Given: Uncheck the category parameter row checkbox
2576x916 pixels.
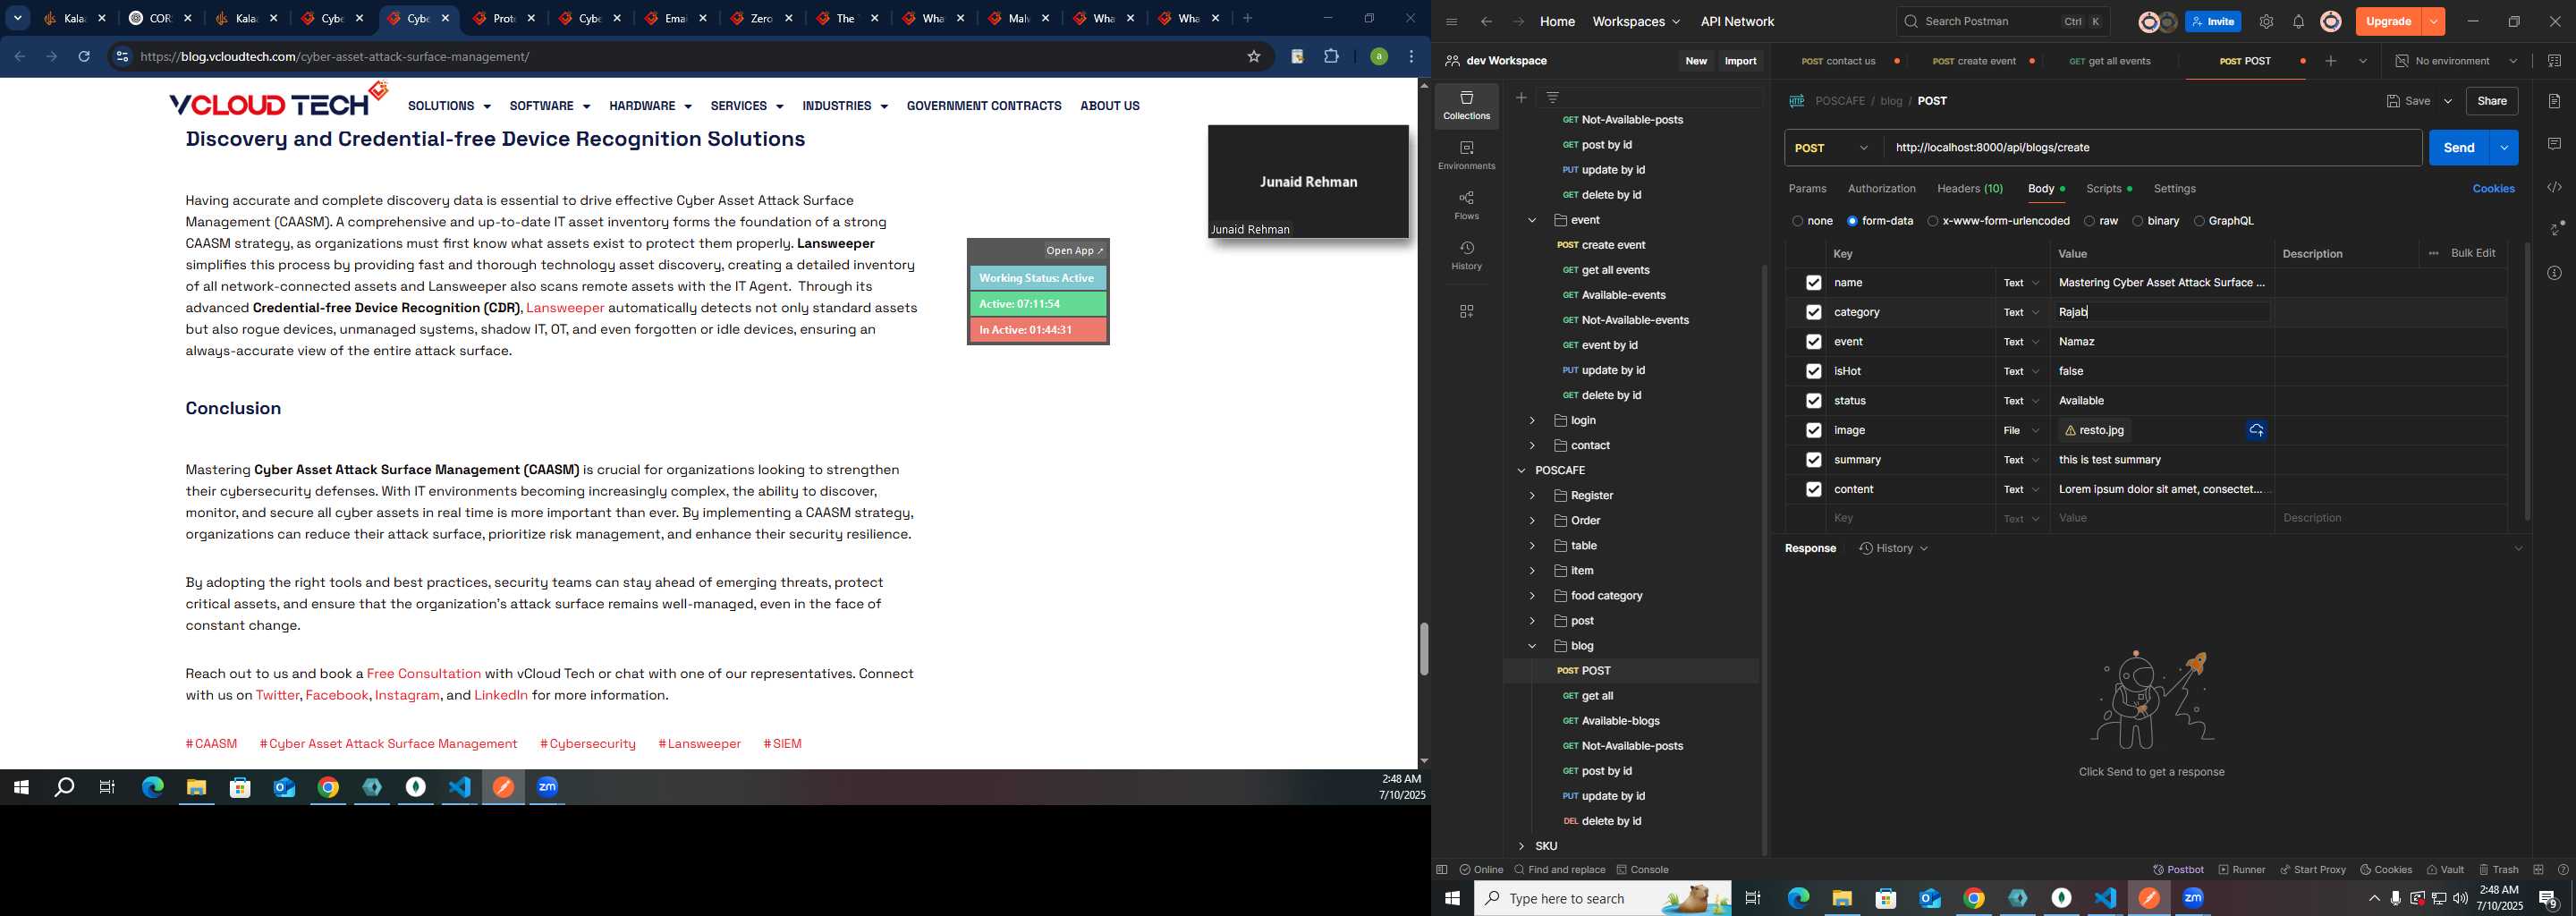Looking at the screenshot, I should pos(1813,312).
